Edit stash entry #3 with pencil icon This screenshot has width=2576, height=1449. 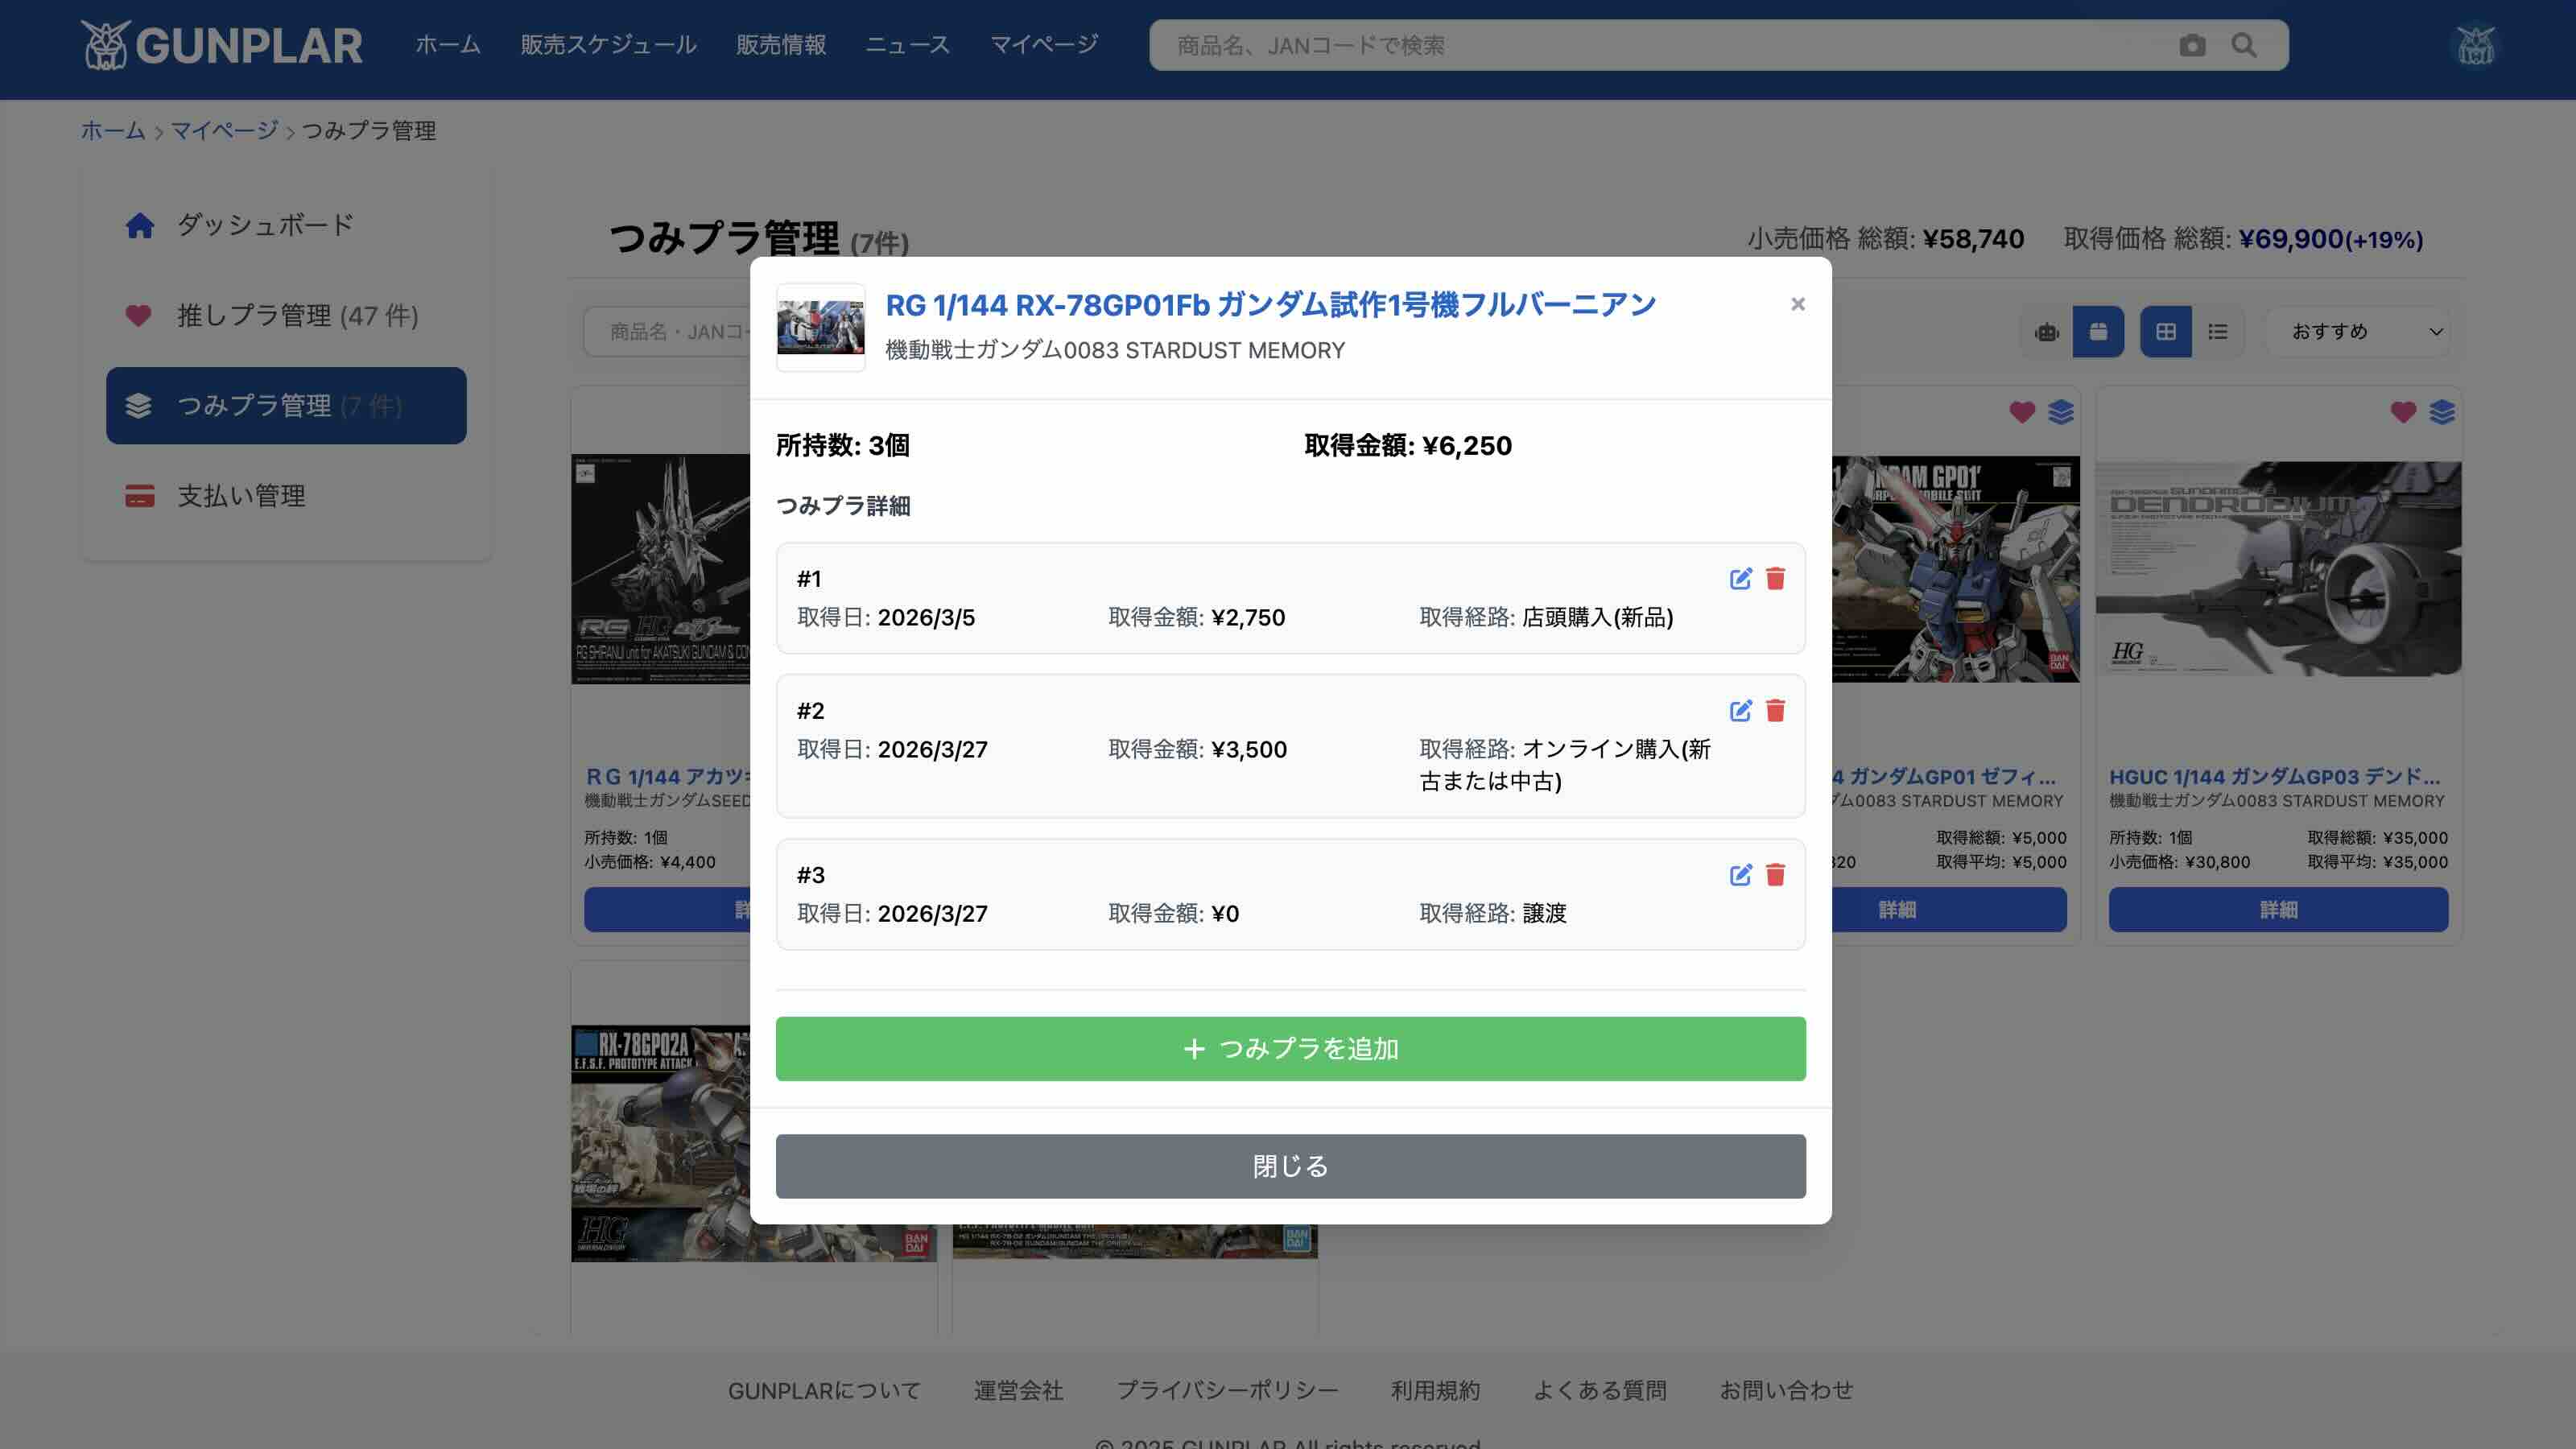(x=1740, y=875)
